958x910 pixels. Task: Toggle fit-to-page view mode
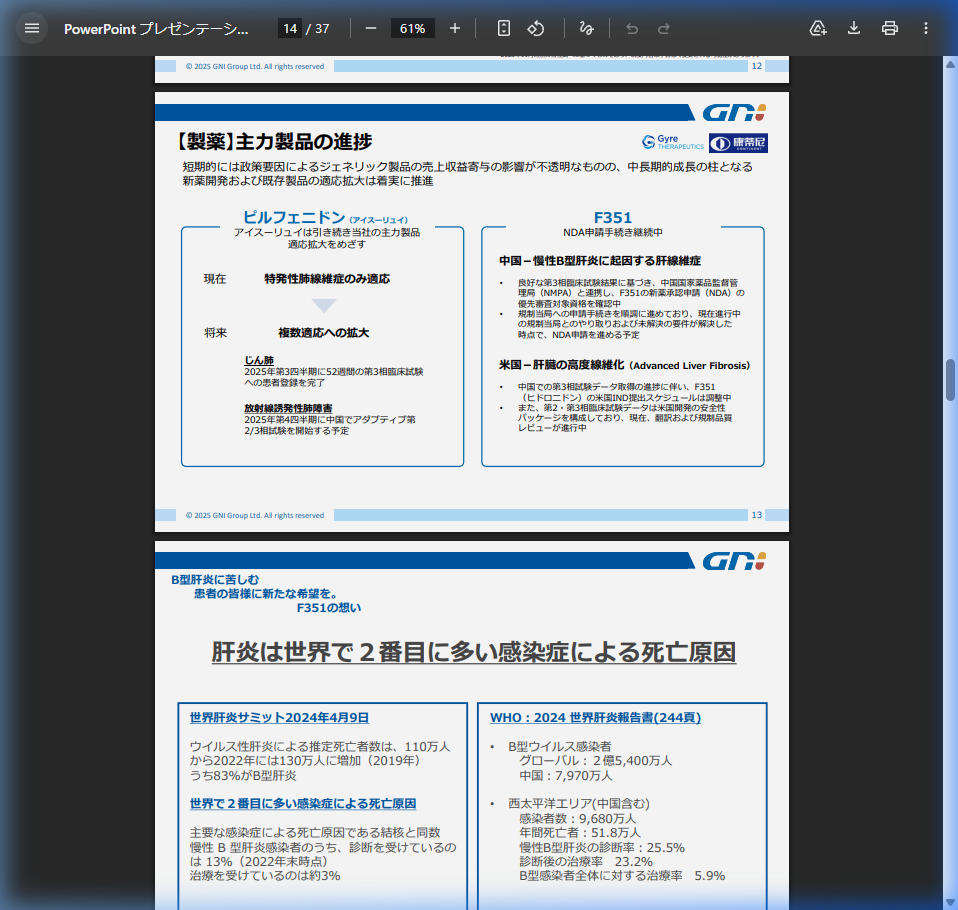coord(503,28)
